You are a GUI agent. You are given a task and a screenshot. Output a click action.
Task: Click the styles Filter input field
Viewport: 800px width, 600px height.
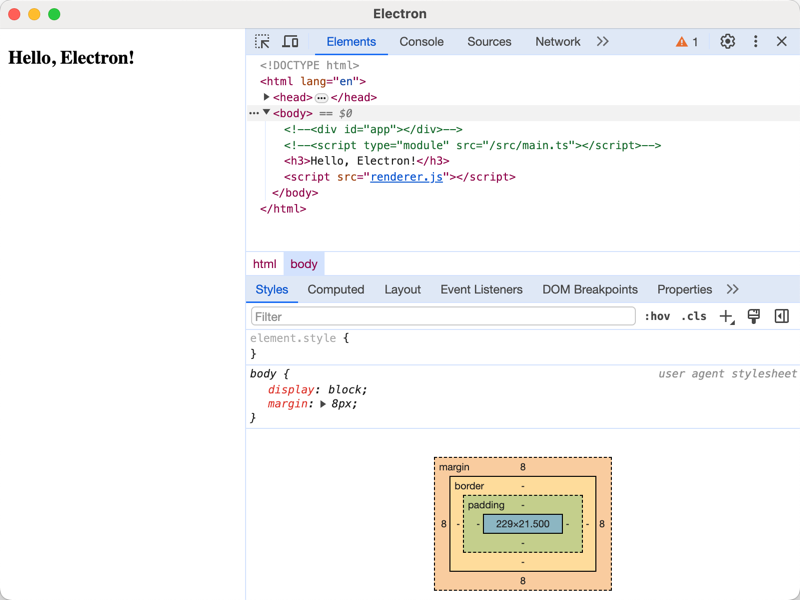(x=442, y=317)
